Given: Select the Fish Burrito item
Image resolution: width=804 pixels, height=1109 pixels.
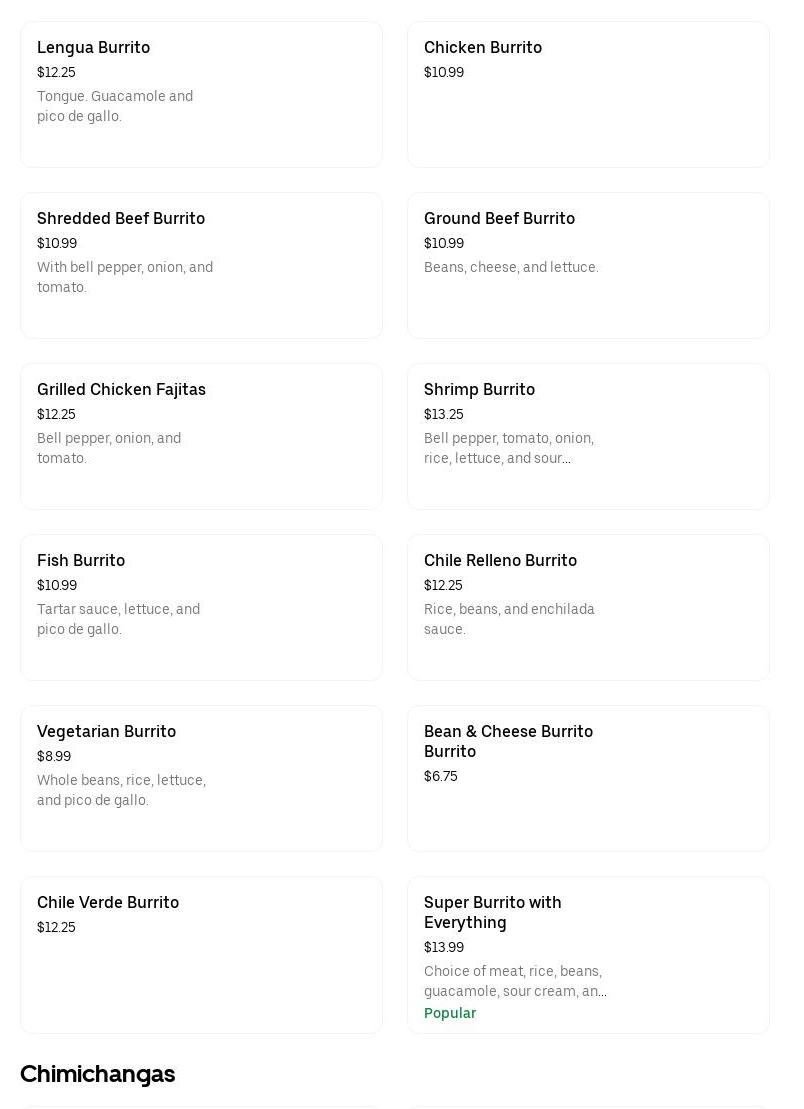Looking at the screenshot, I should pyautogui.click(x=201, y=607).
